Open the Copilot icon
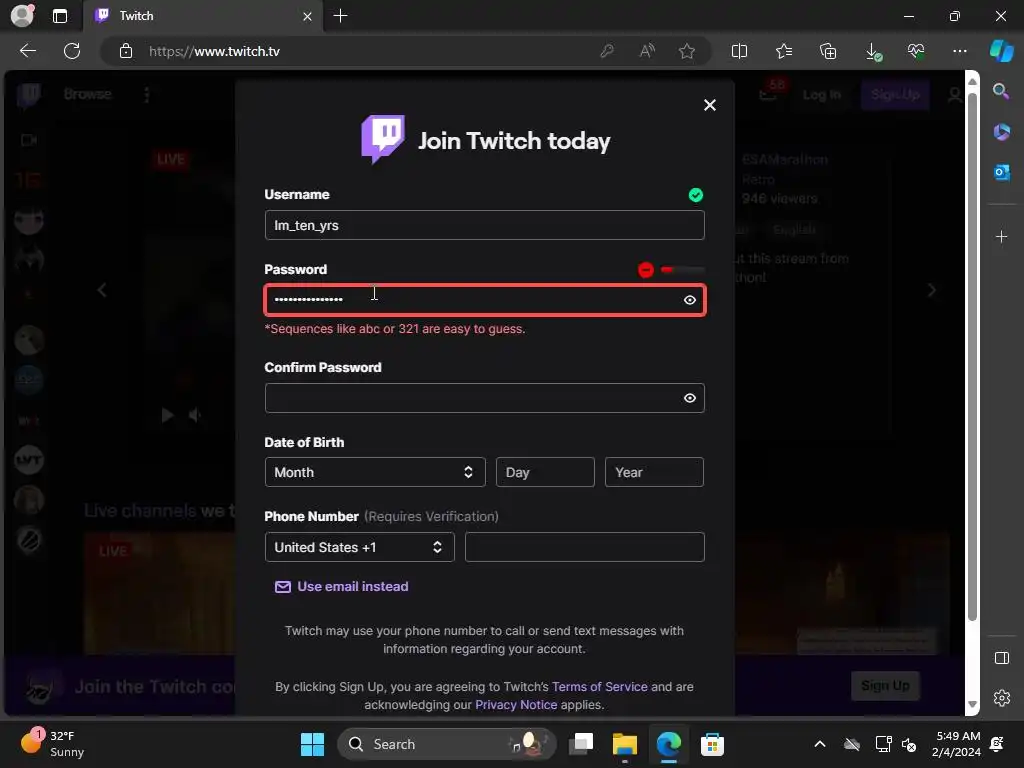 click(1002, 51)
